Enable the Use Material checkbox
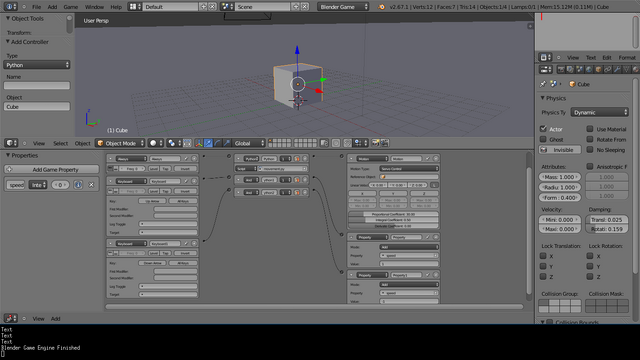The width and height of the screenshot is (640, 360). click(590, 129)
